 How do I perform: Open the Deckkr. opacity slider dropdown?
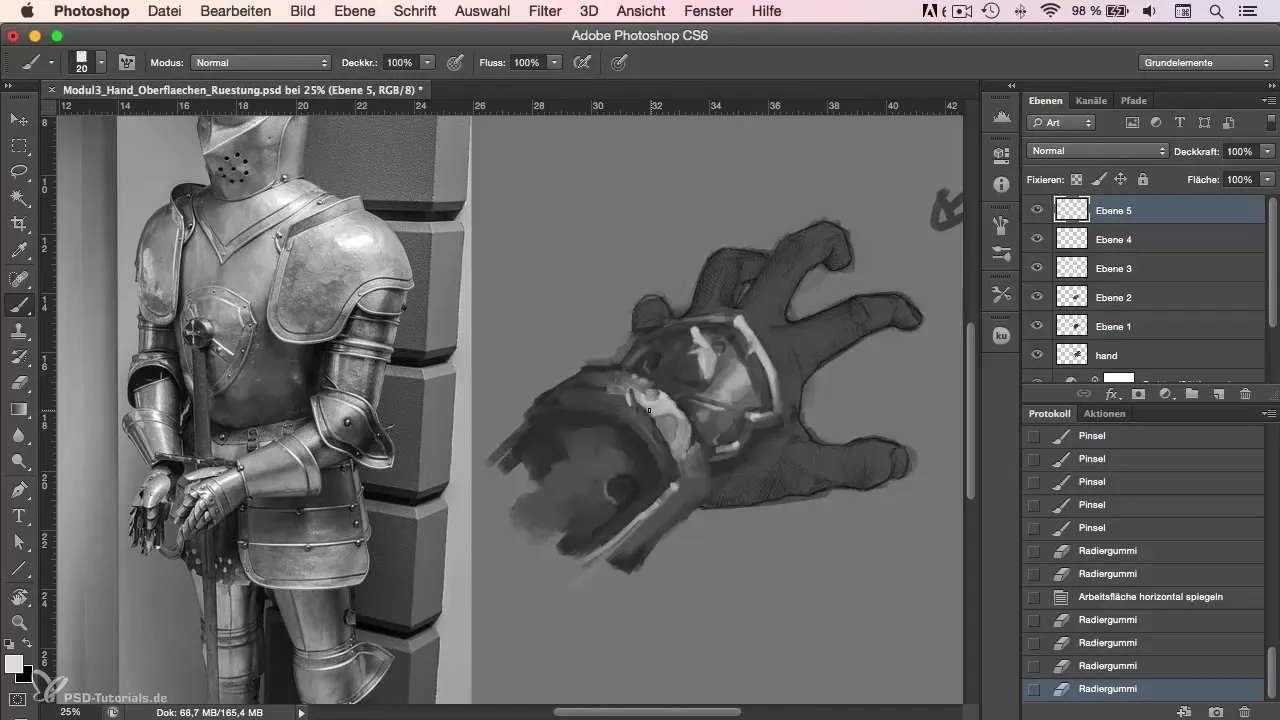tap(428, 62)
